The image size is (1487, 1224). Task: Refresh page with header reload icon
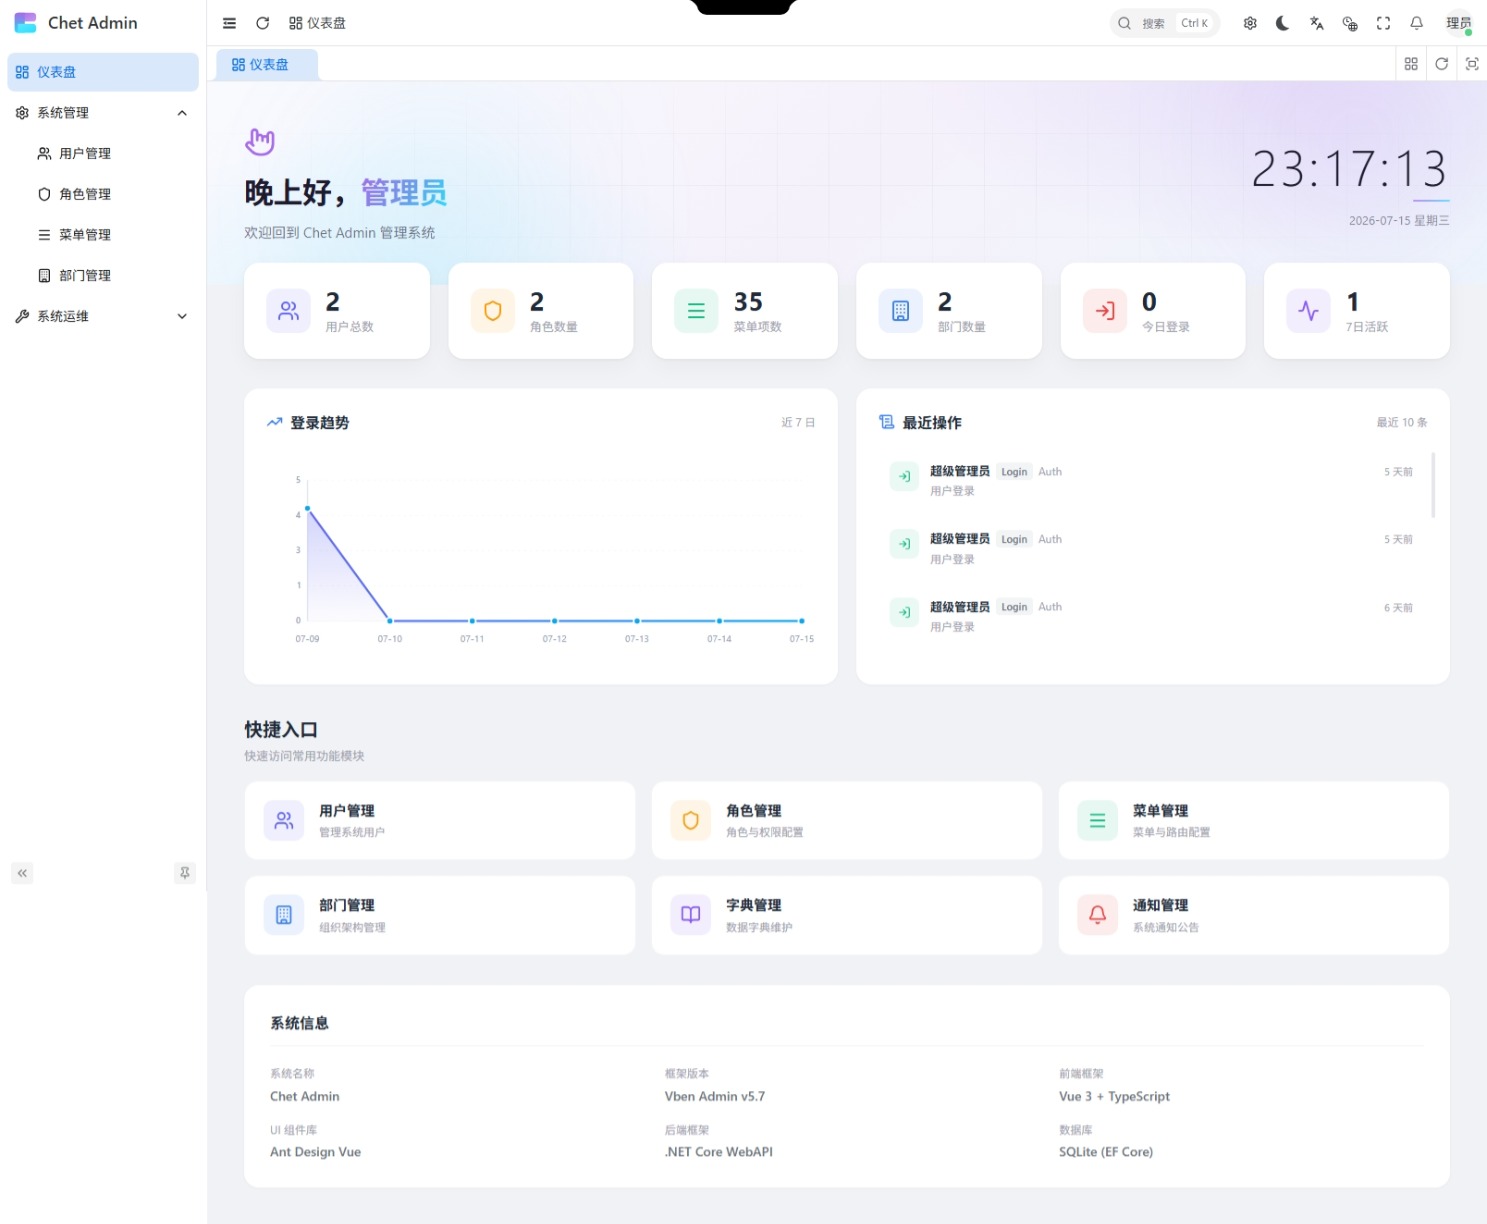(262, 23)
